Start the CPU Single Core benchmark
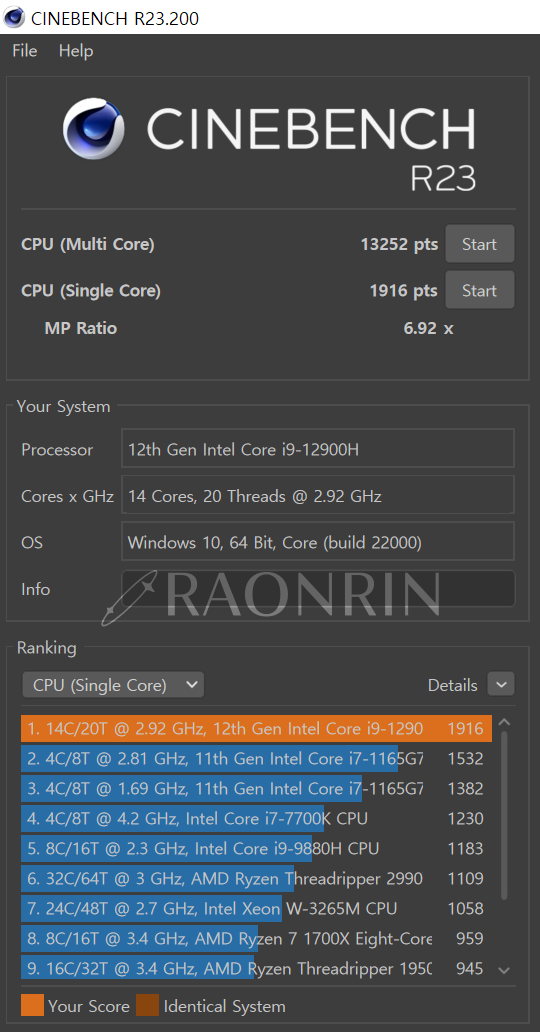 pyautogui.click(x=479, y=290)
